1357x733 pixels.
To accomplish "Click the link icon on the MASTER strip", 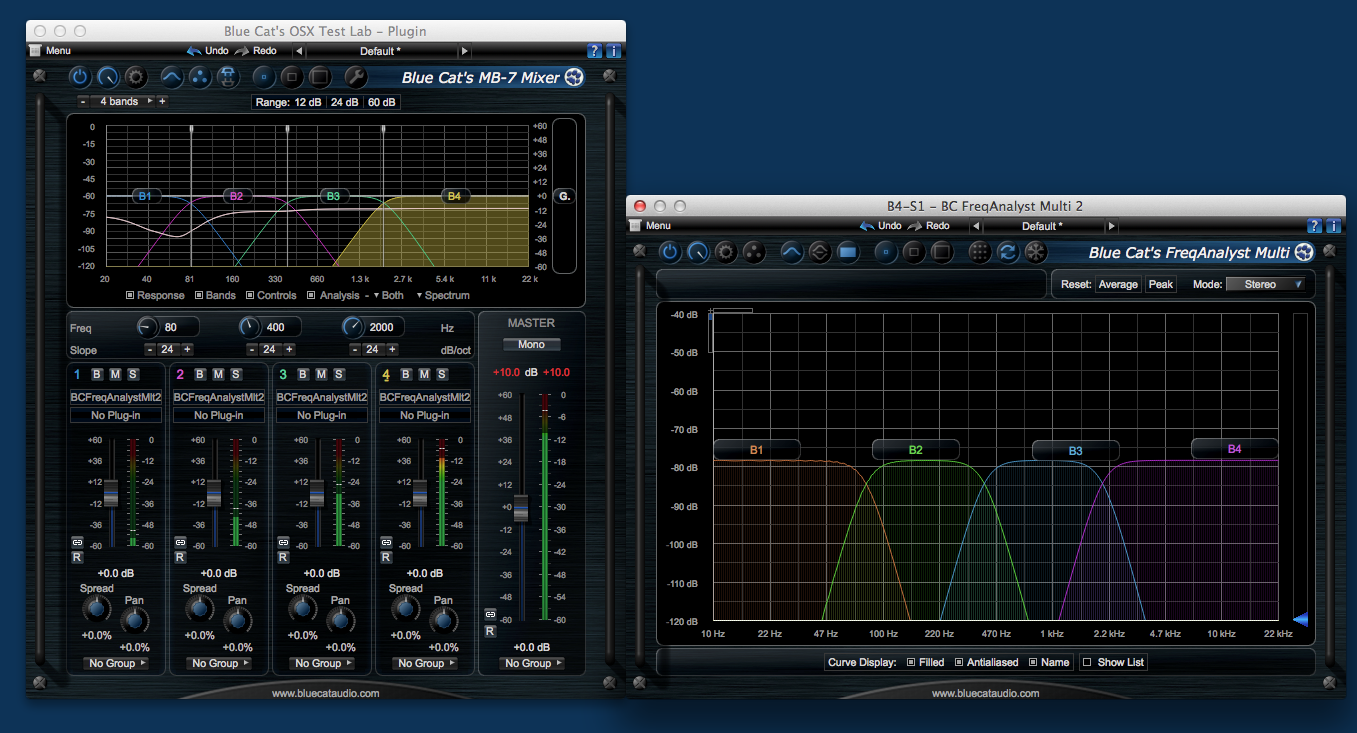I will [490, 615].
